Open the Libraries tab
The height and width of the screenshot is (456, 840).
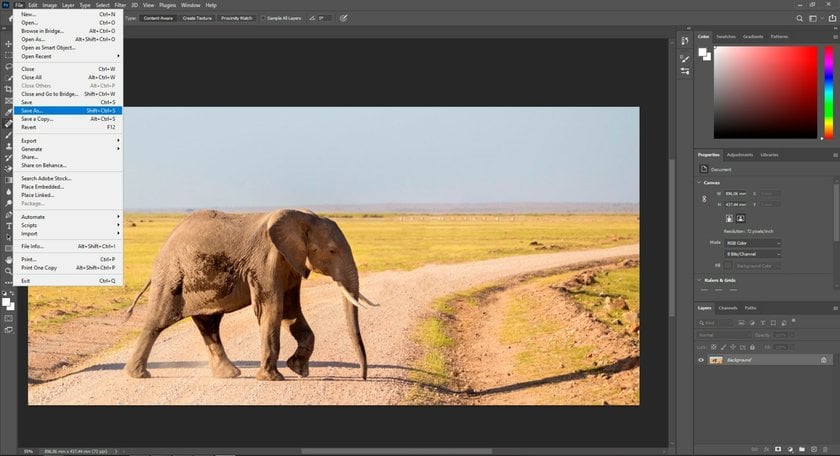point(769,155)
